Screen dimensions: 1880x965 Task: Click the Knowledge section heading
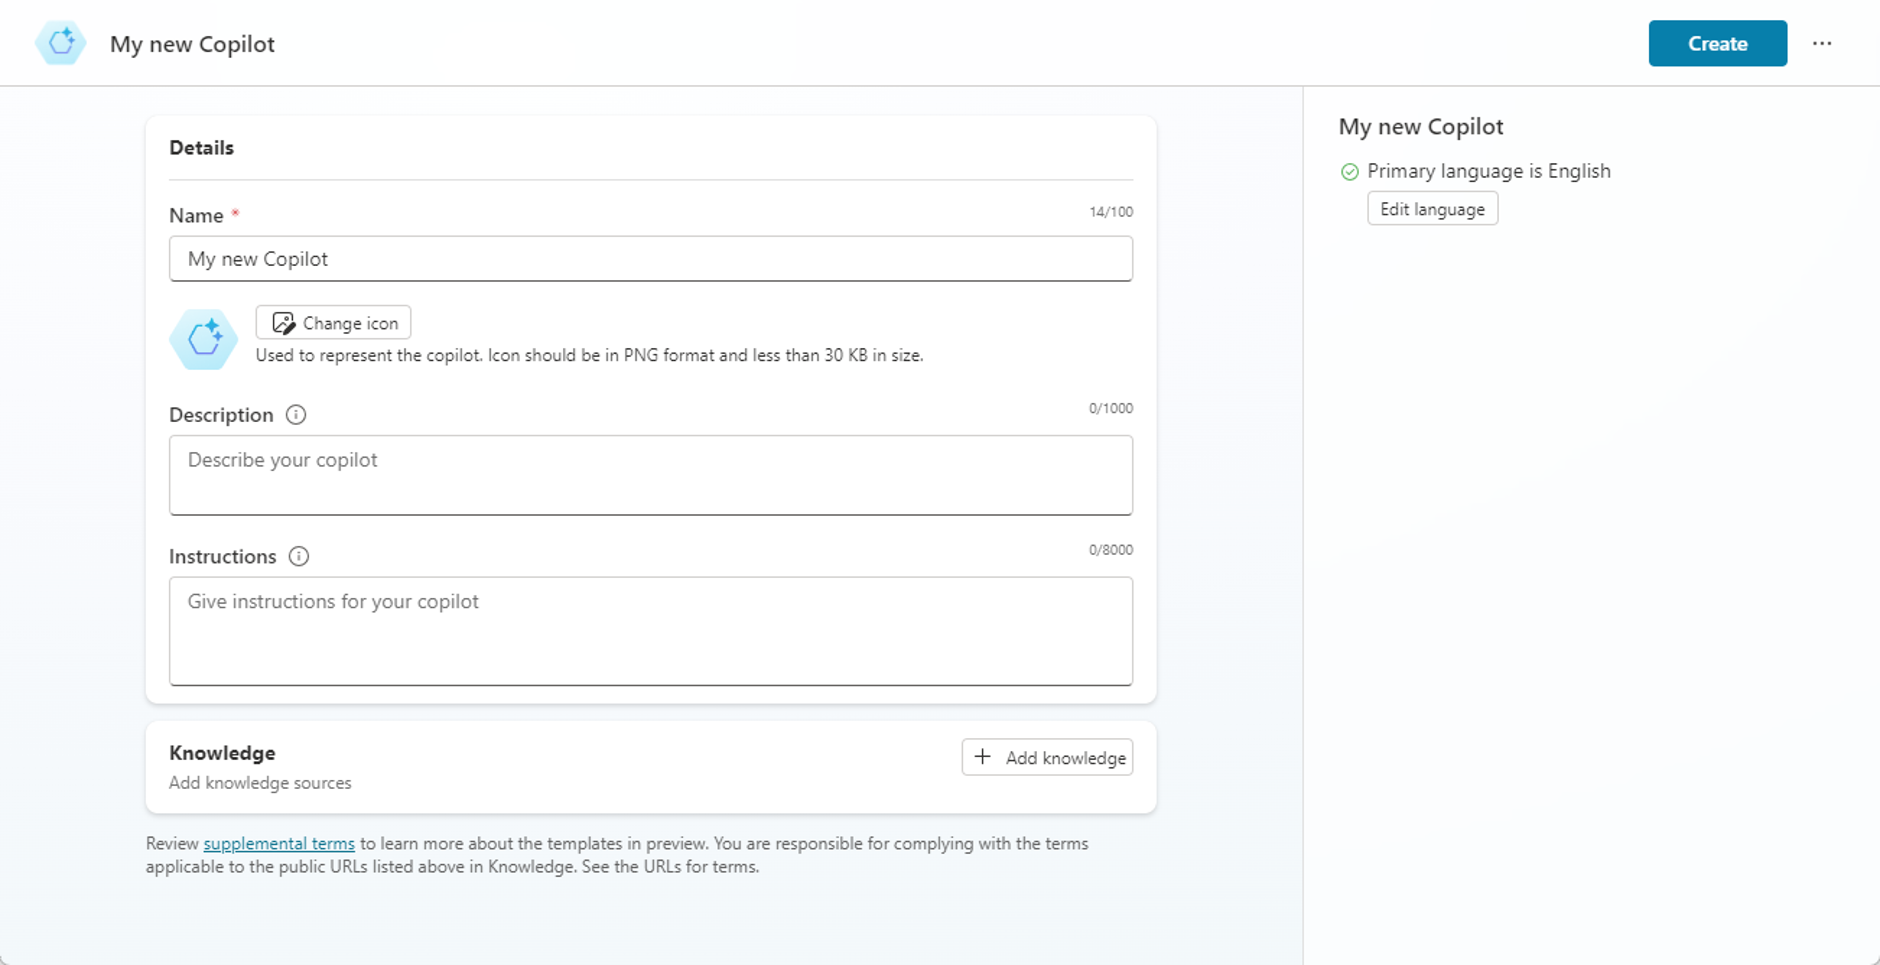point(222,753)
